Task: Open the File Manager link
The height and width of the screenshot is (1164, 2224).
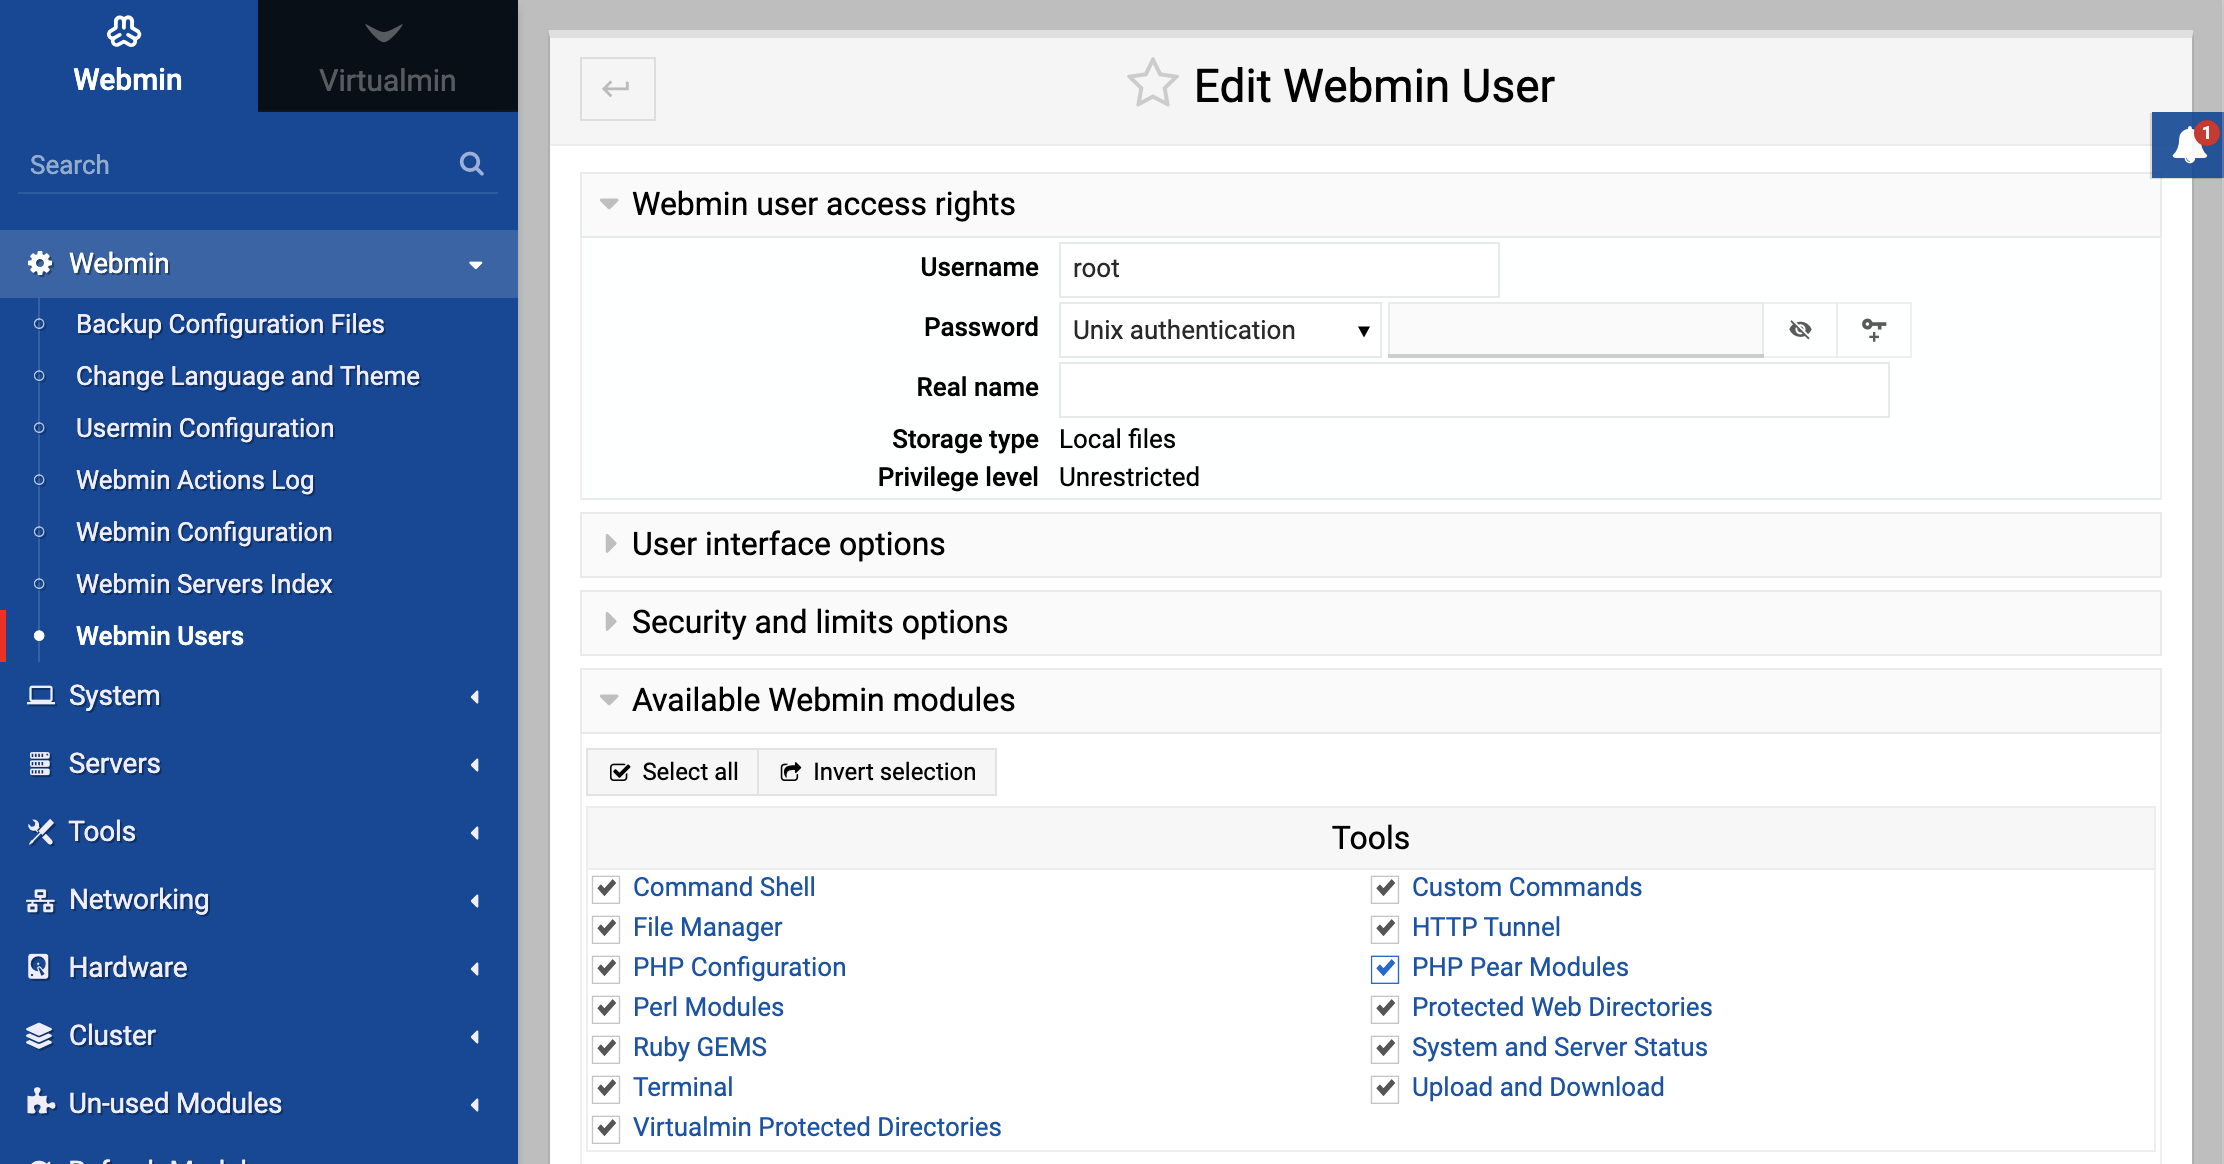Action: 707,927
